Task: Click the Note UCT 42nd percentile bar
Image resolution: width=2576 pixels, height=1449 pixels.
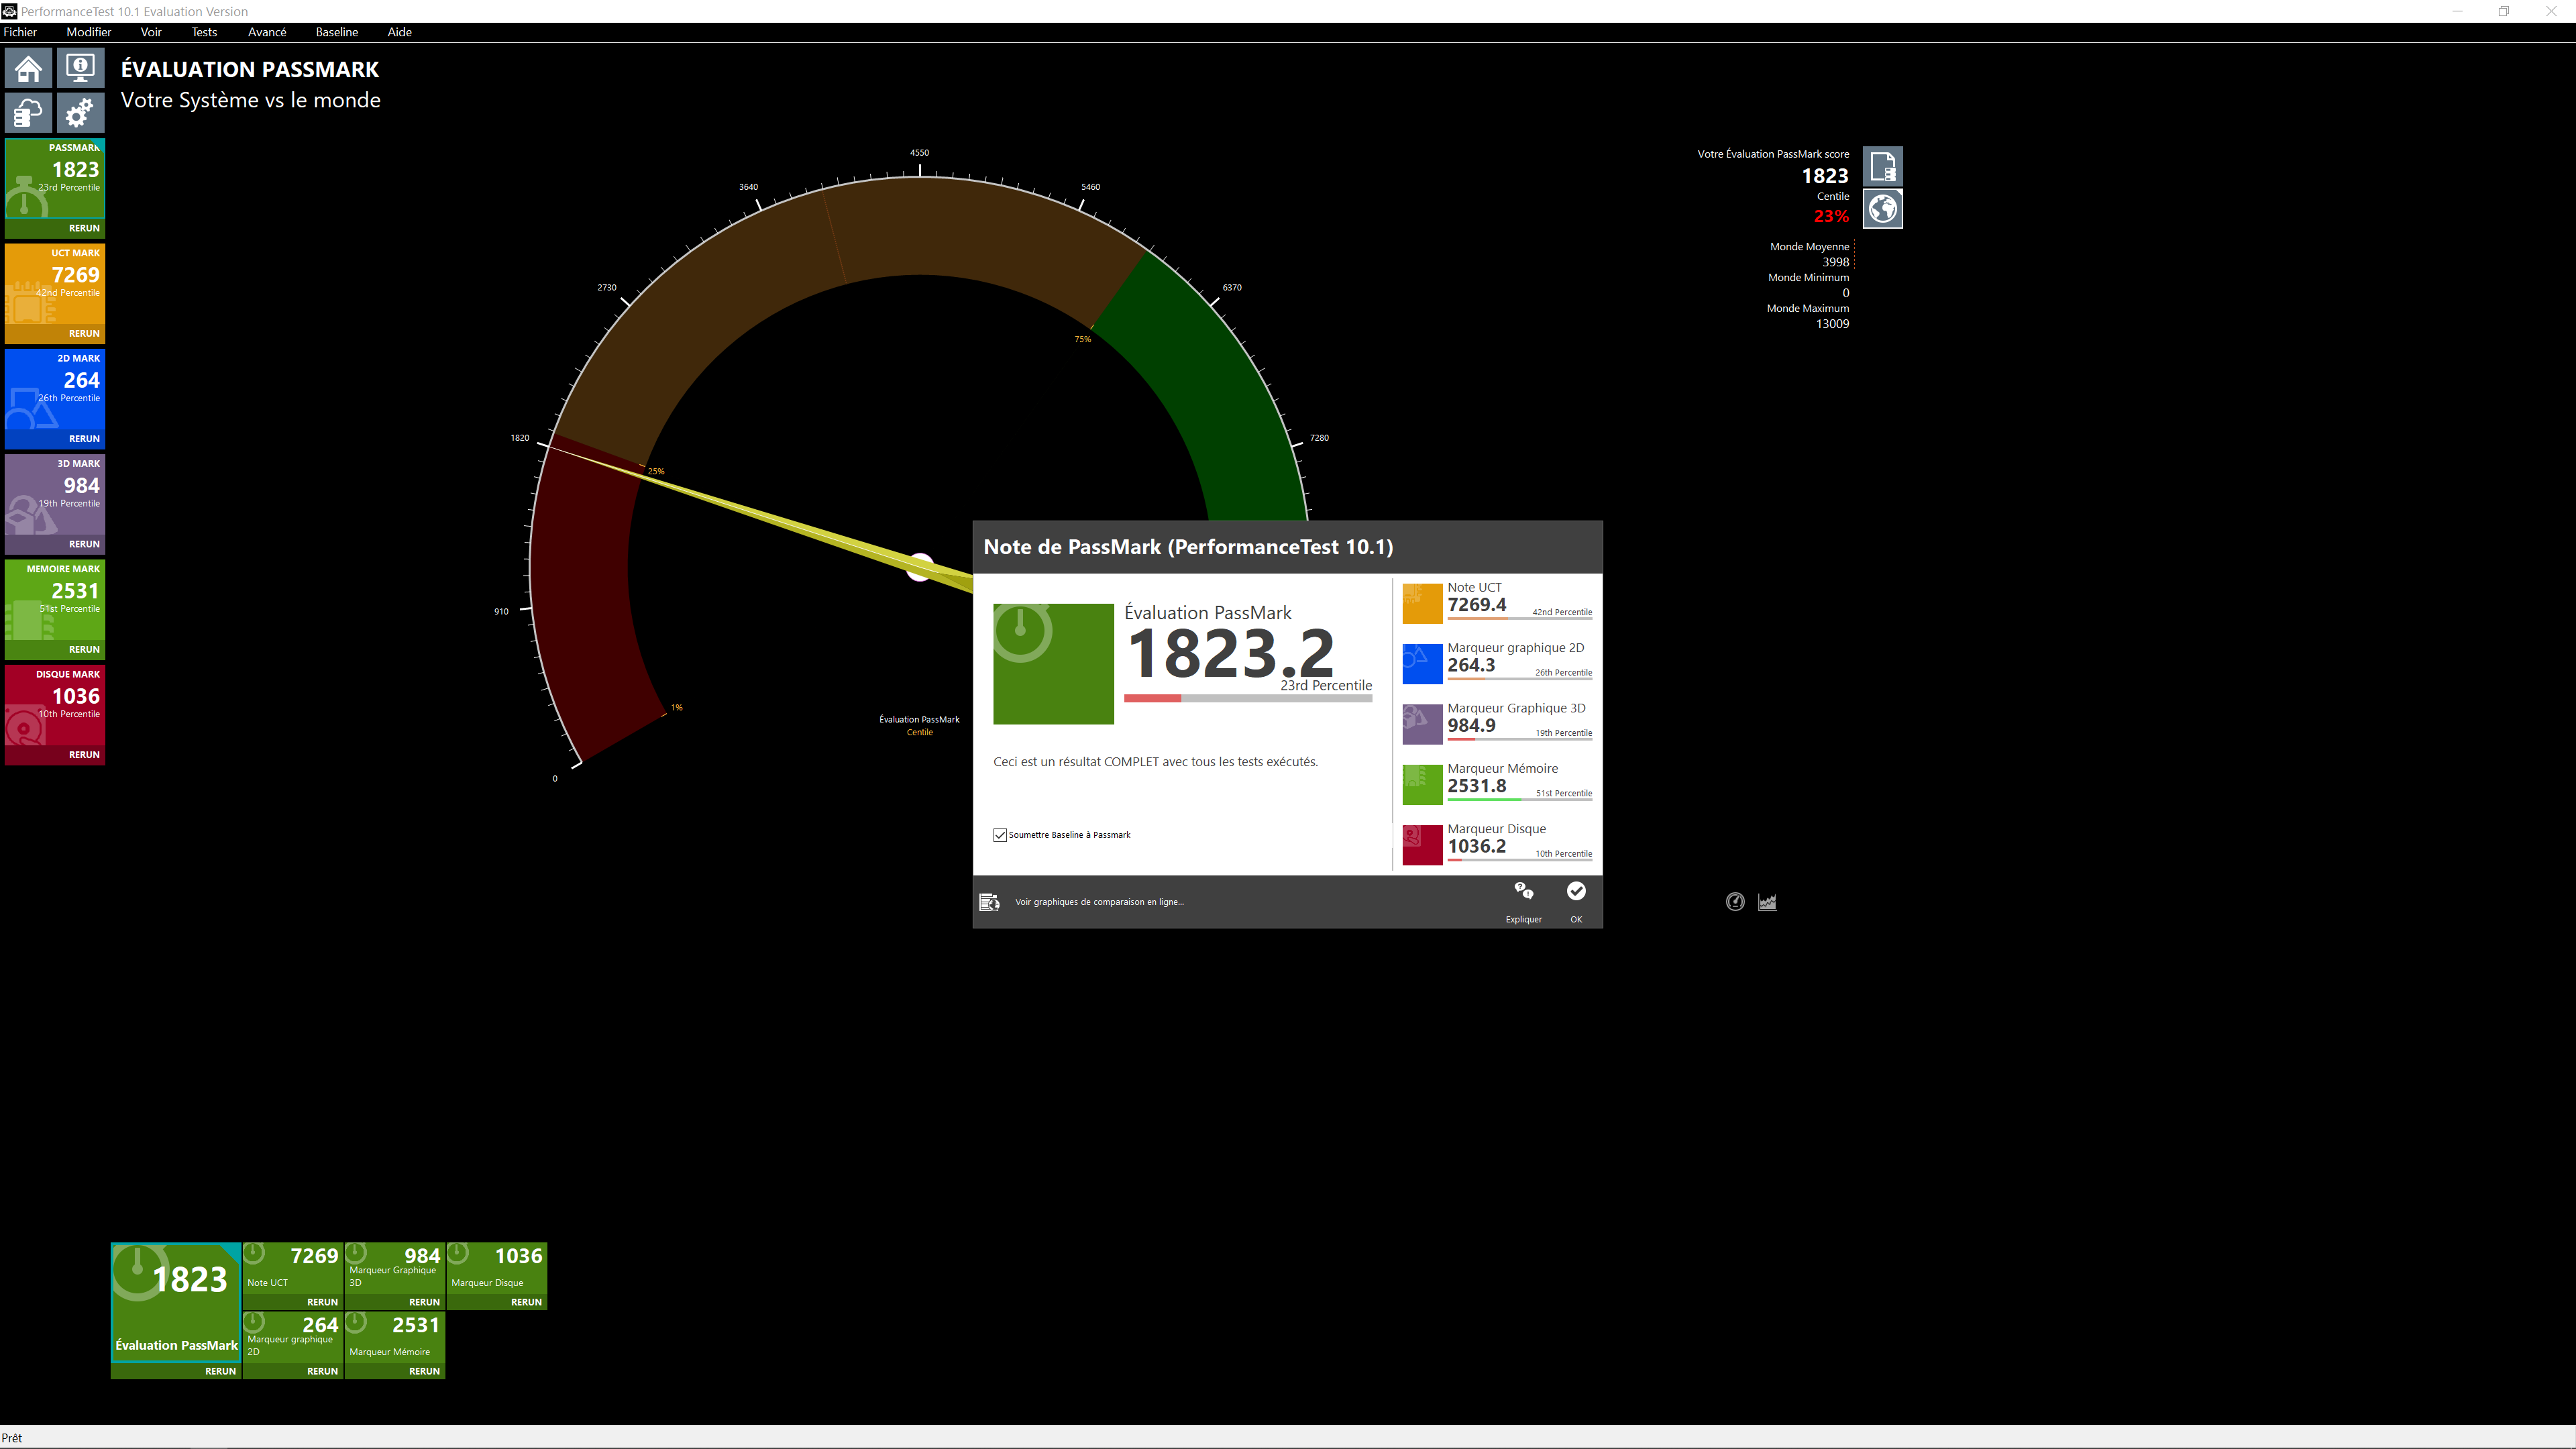Action: coord(1520,619)
